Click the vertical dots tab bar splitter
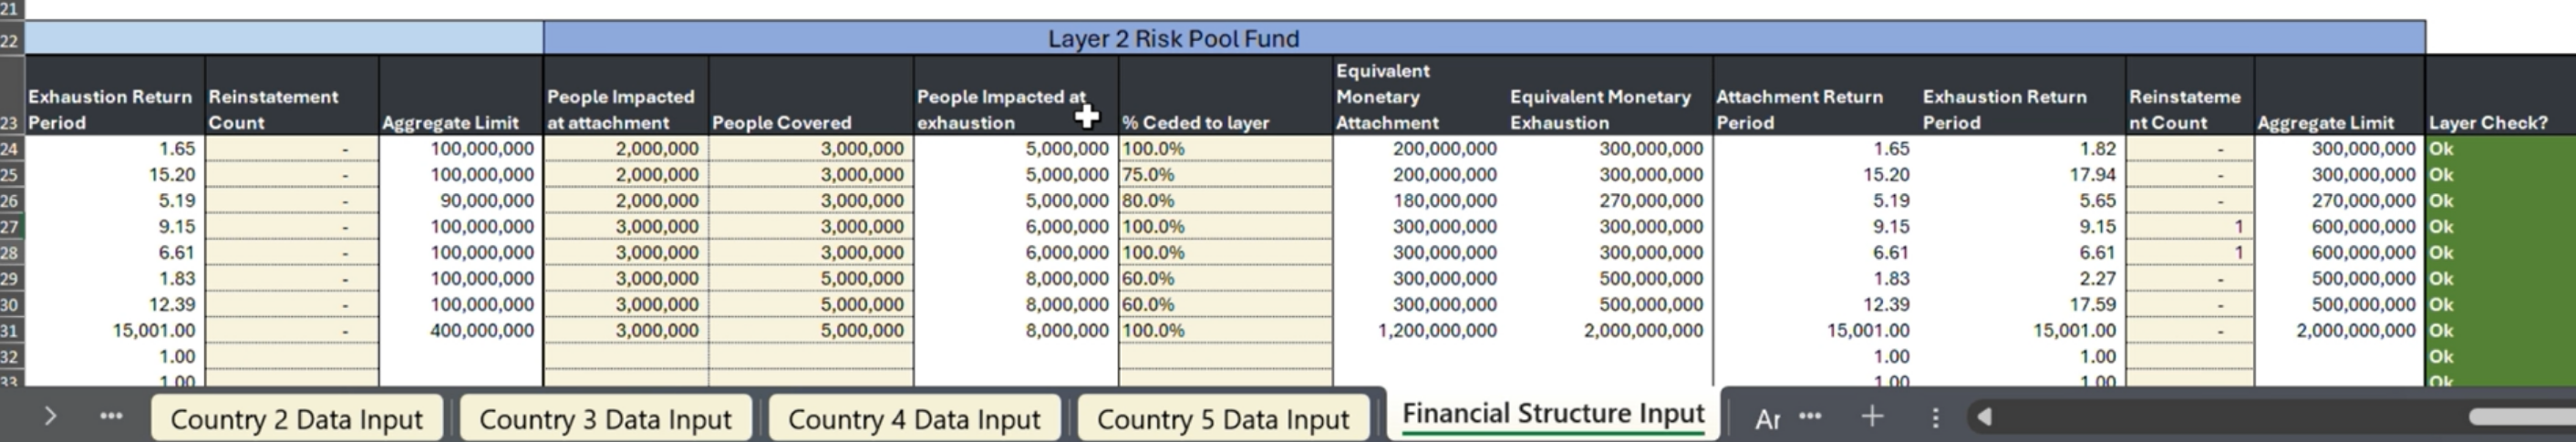This screenshot has width=2576, height=442. pyautogui.click(x=1936, y=417)
